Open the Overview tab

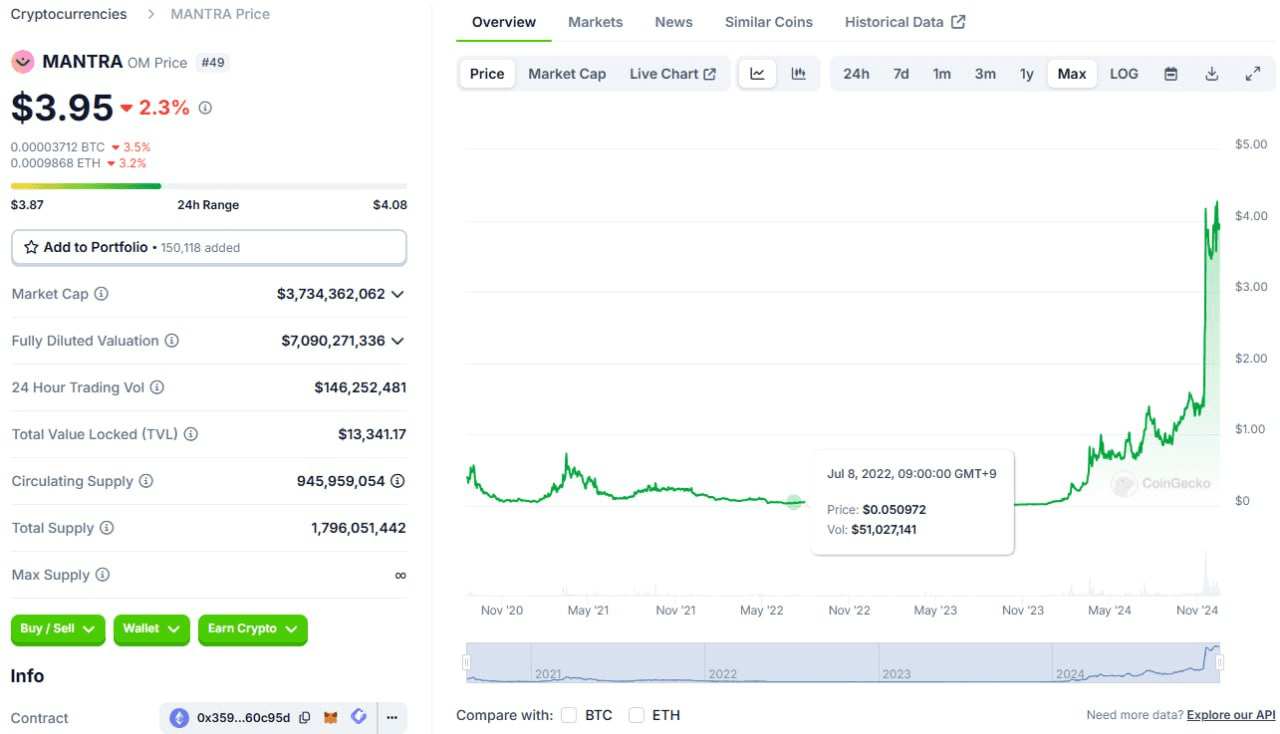504,22
